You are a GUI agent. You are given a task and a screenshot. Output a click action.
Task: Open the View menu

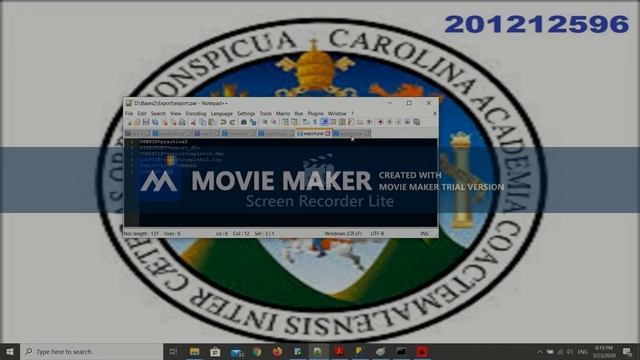click(176, 113)
